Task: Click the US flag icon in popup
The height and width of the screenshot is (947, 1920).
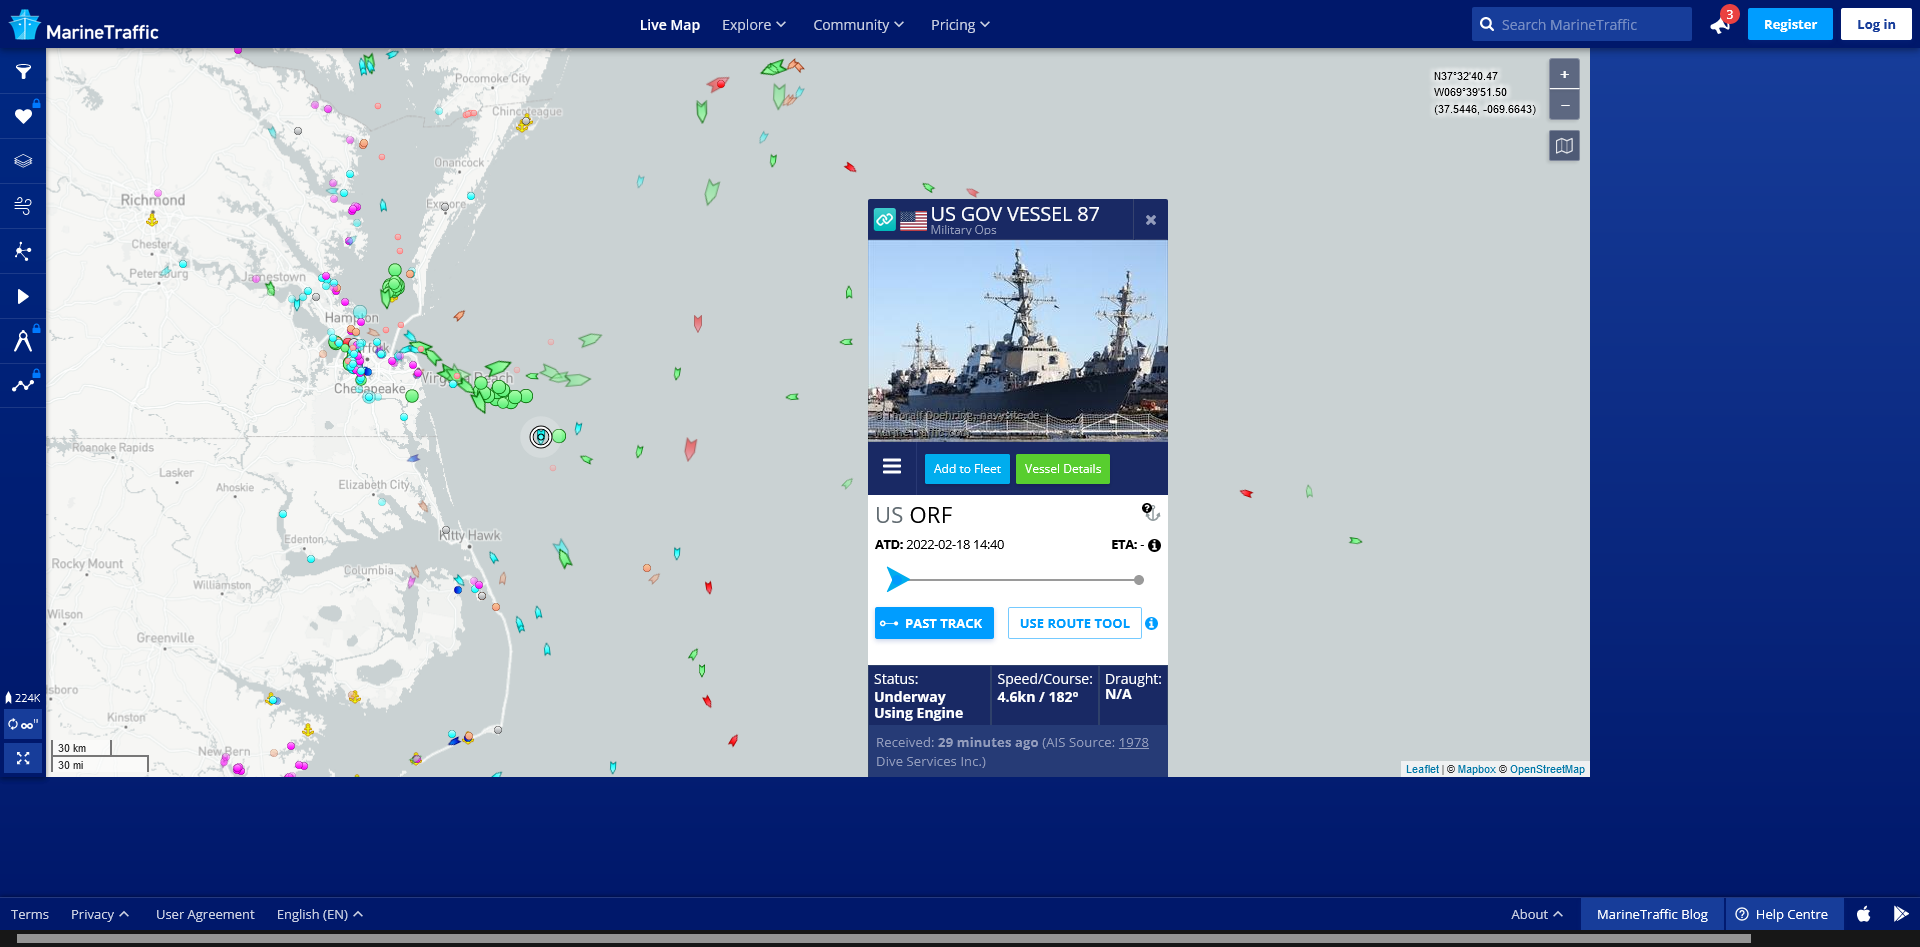Action: (x=913, y=221)
